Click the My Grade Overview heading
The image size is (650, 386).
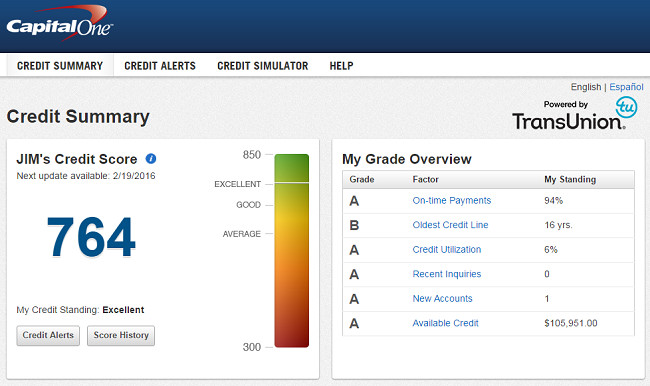pyautogui.click(x=407, y=159)
